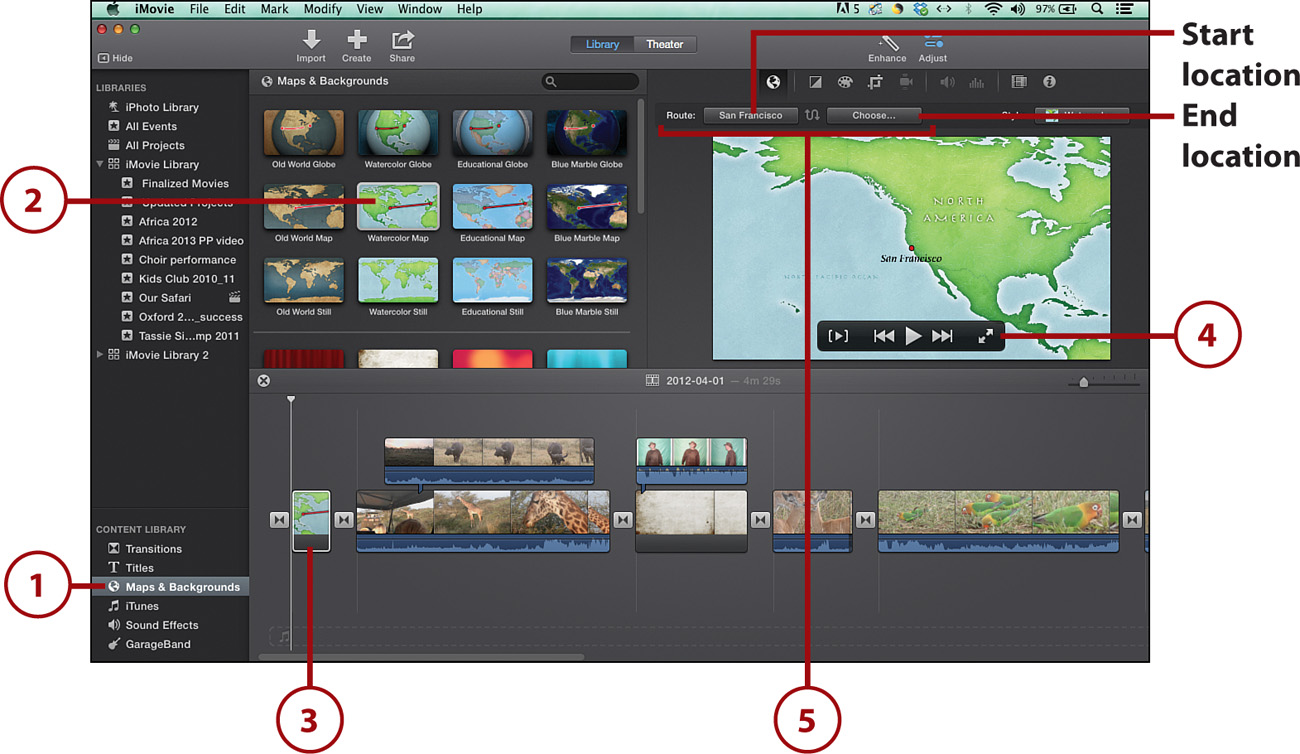Close the timeline with the X button

click(263, 381)
